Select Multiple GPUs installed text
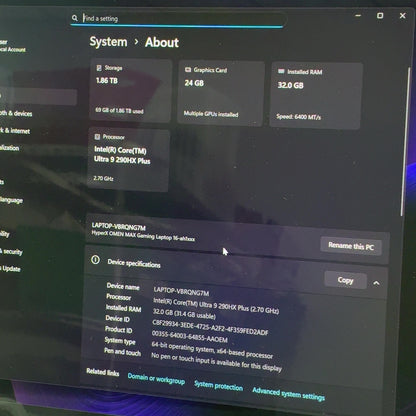 pyautogui.click(x=211, y=114)
